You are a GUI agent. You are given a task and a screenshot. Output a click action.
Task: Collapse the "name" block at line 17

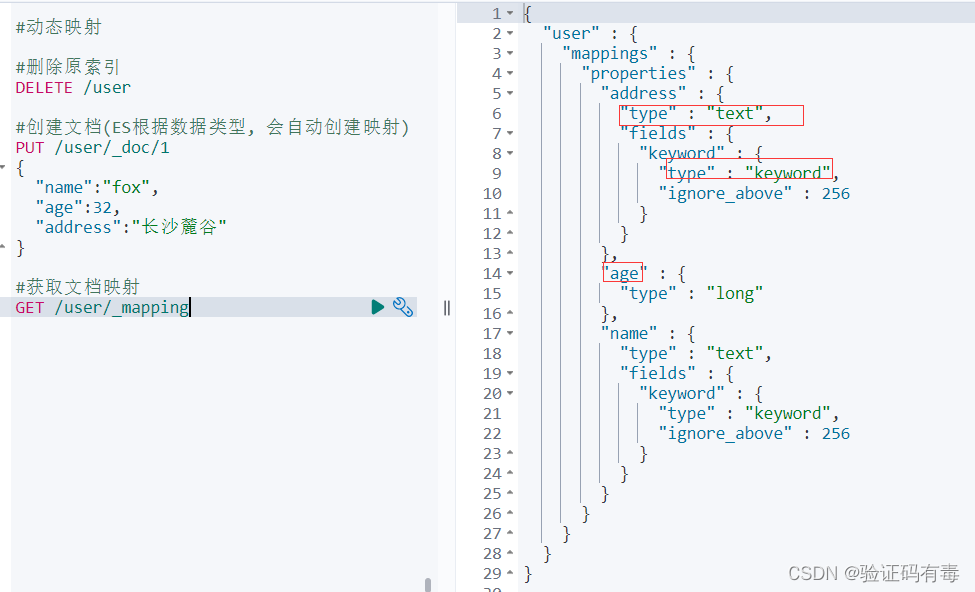(510, 333)
